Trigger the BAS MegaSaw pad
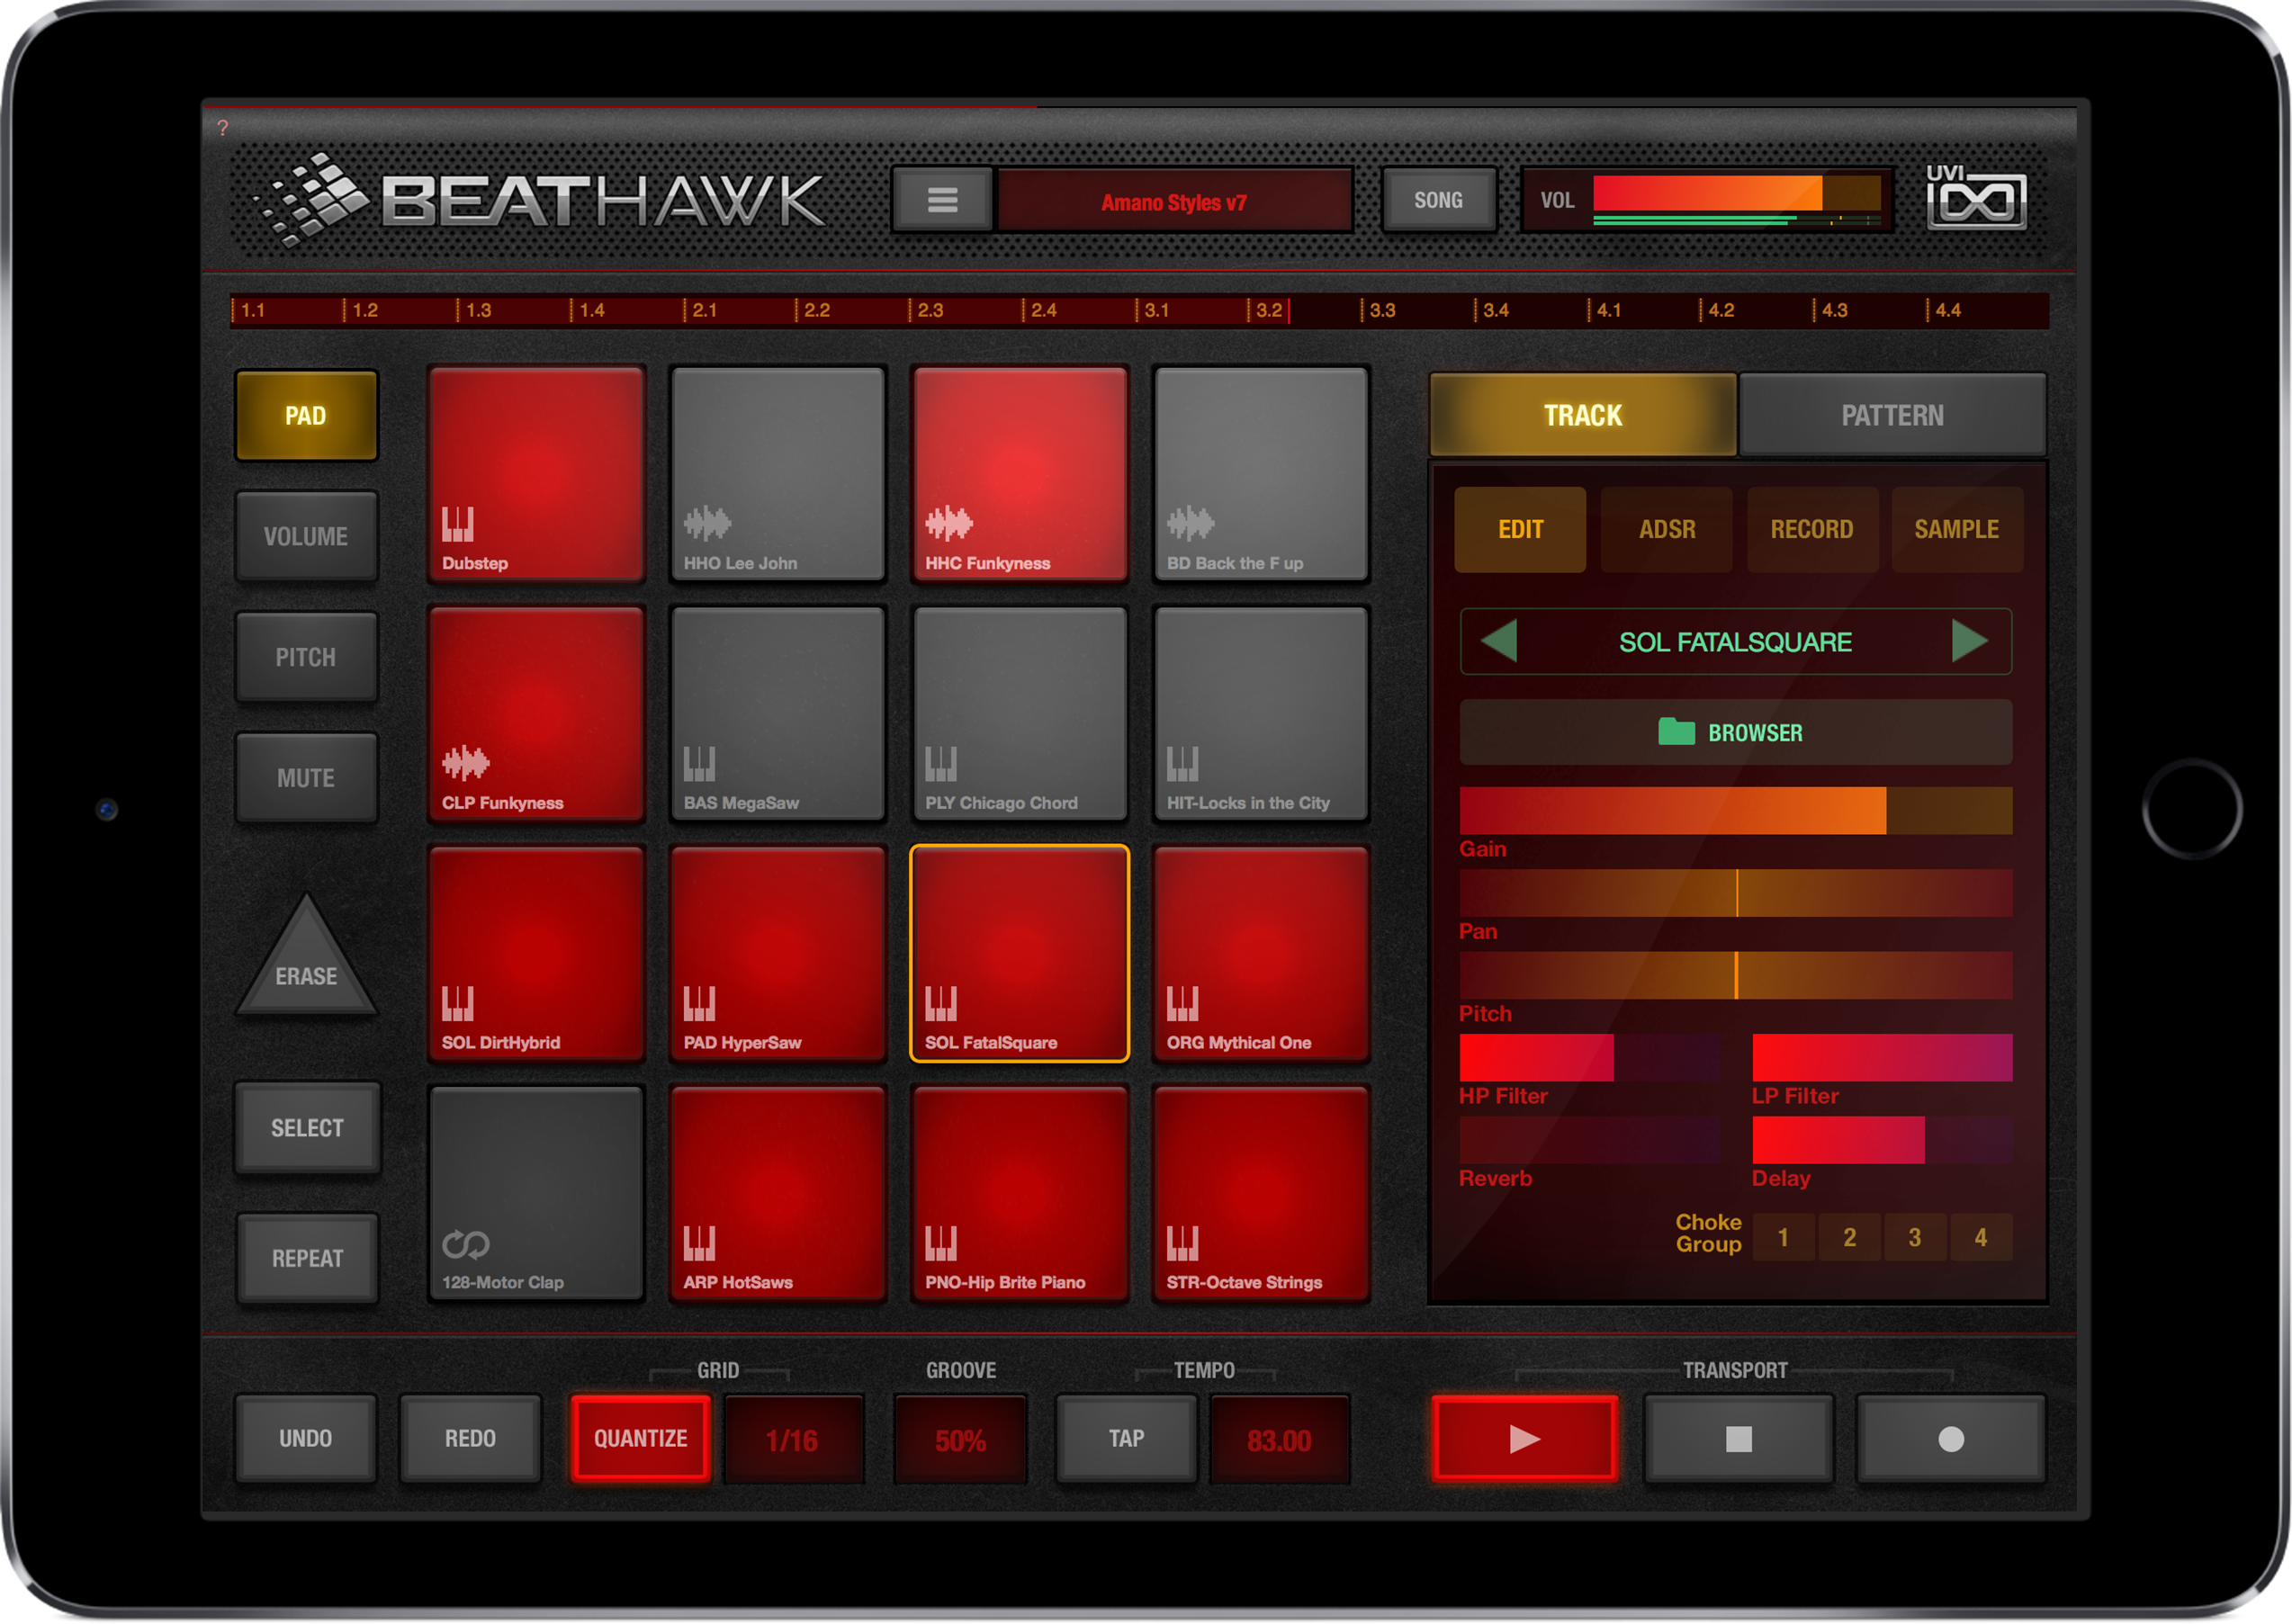 [778, 714]
